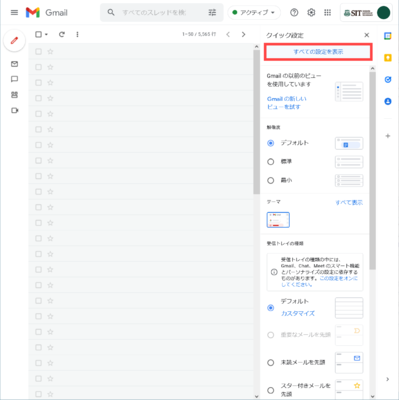This screenshot has width=399, height=400.
Task: Open the More three-dot toolbar menu
Action: pos(77,34)
